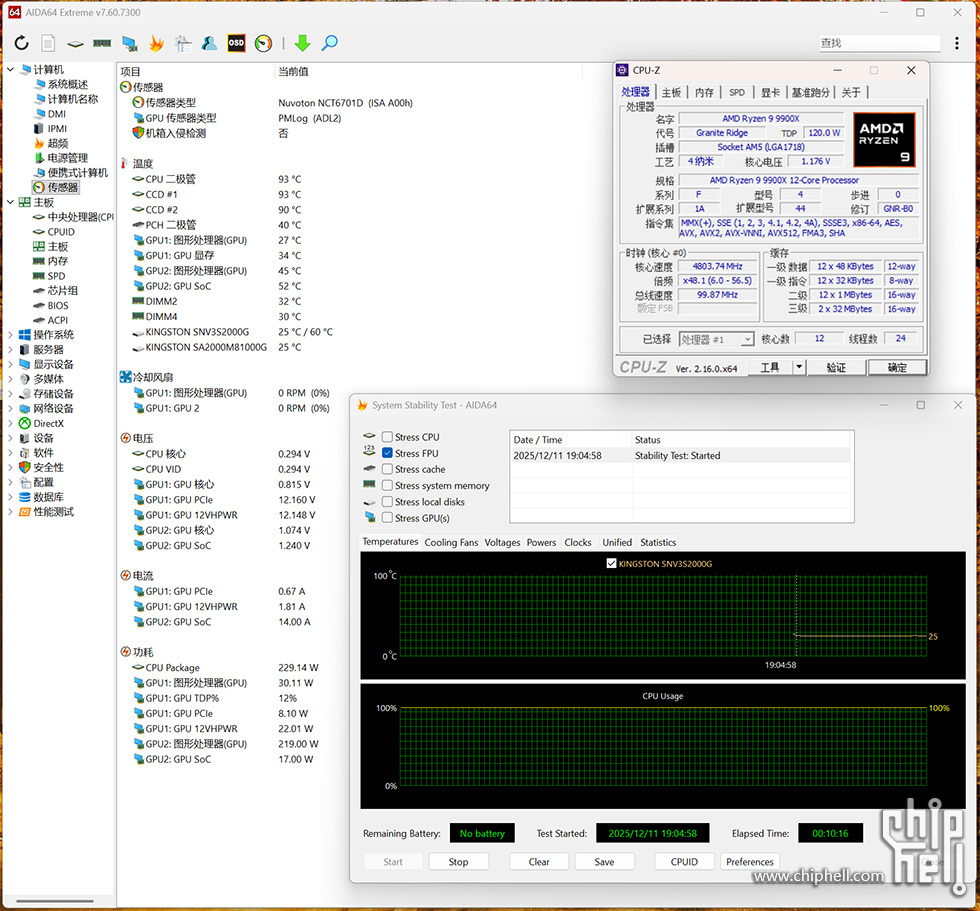Open the gauge benchmark toolbar icon
This screenshot has height=911, width=980.
263,43
